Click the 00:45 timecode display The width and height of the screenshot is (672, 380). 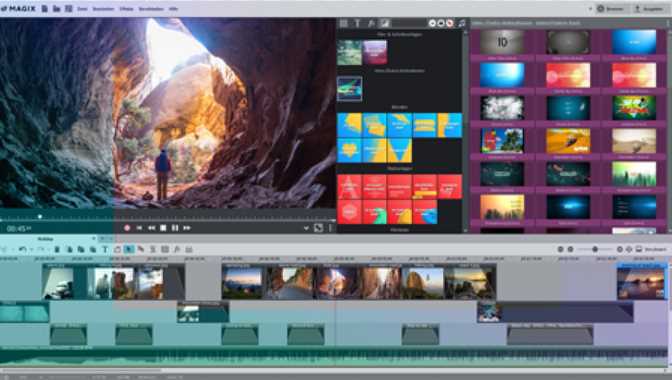(19, 229)
